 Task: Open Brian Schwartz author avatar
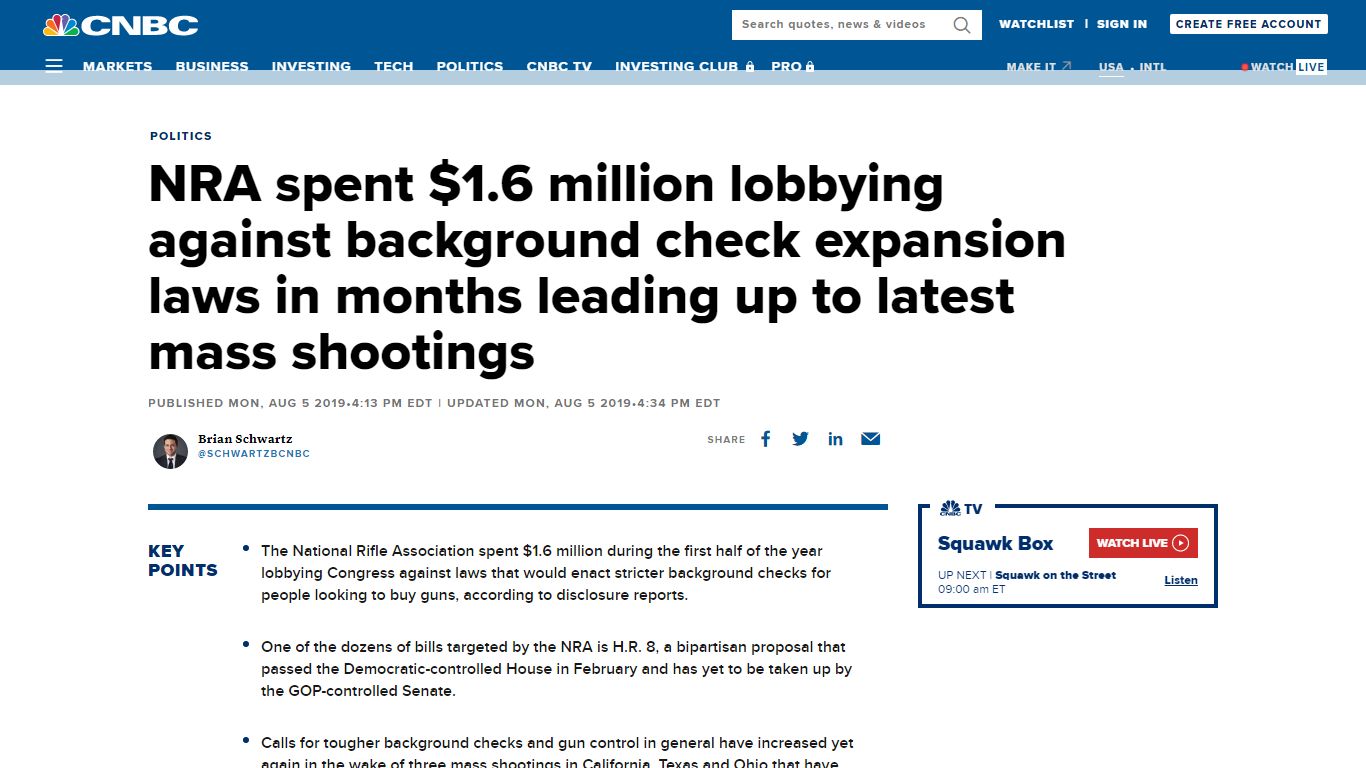170,451
